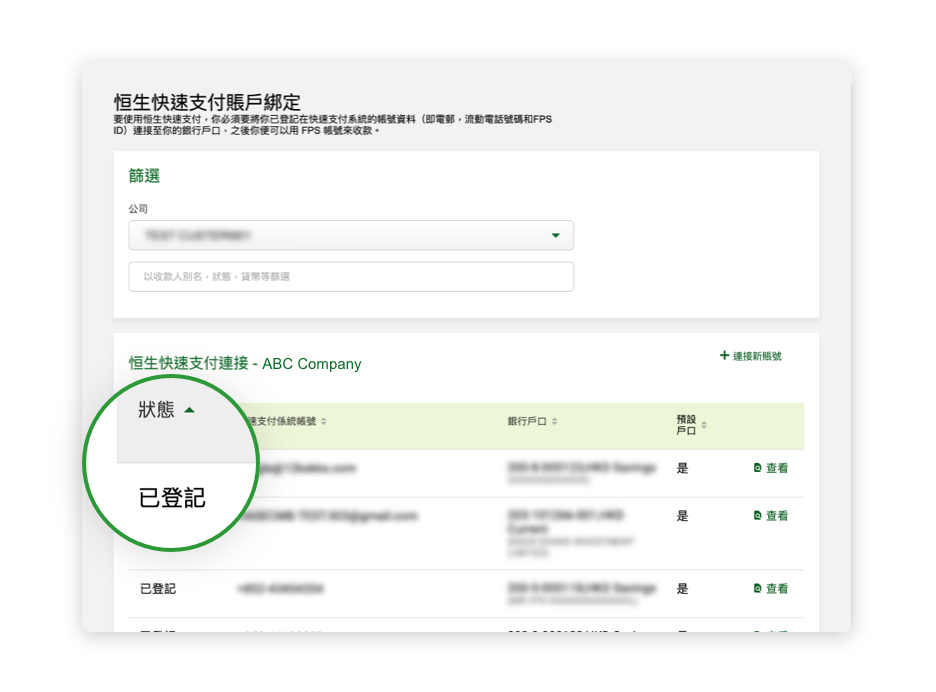Sort by the 狀態 column header

(156, 410)
